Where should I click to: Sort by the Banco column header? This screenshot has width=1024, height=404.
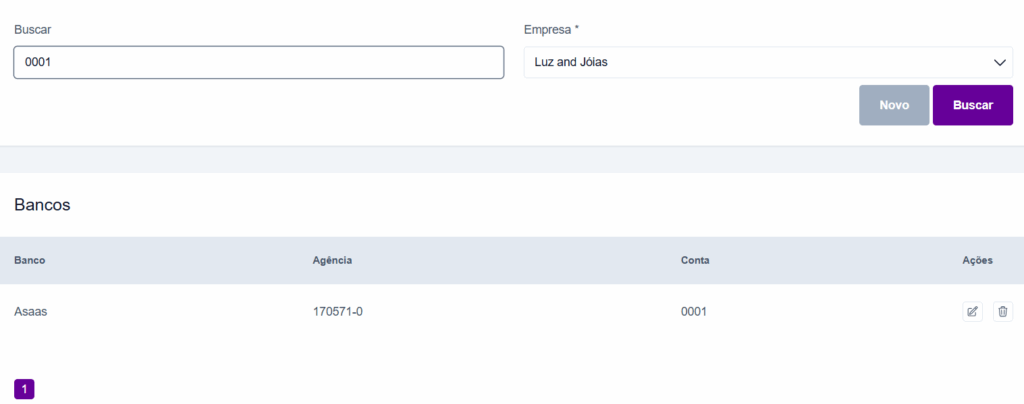pos(30,260)
